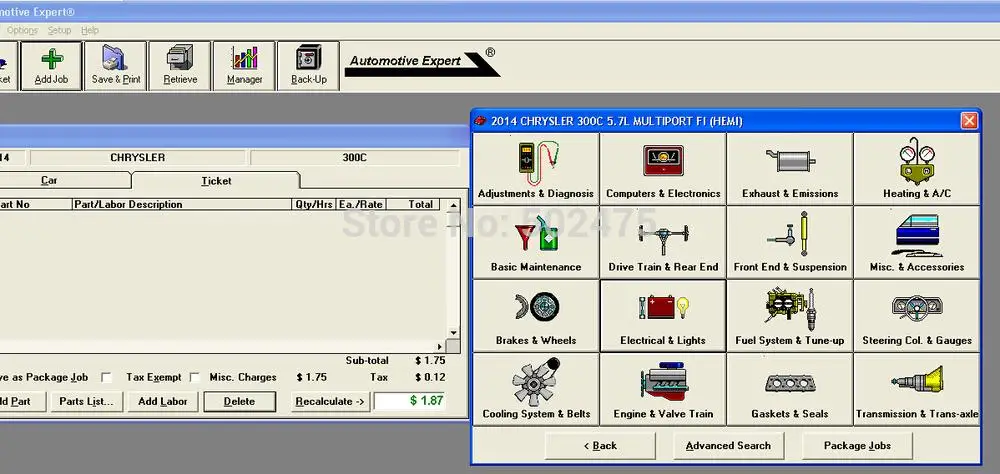Click the Ea./Rate column header

point(360,204)
